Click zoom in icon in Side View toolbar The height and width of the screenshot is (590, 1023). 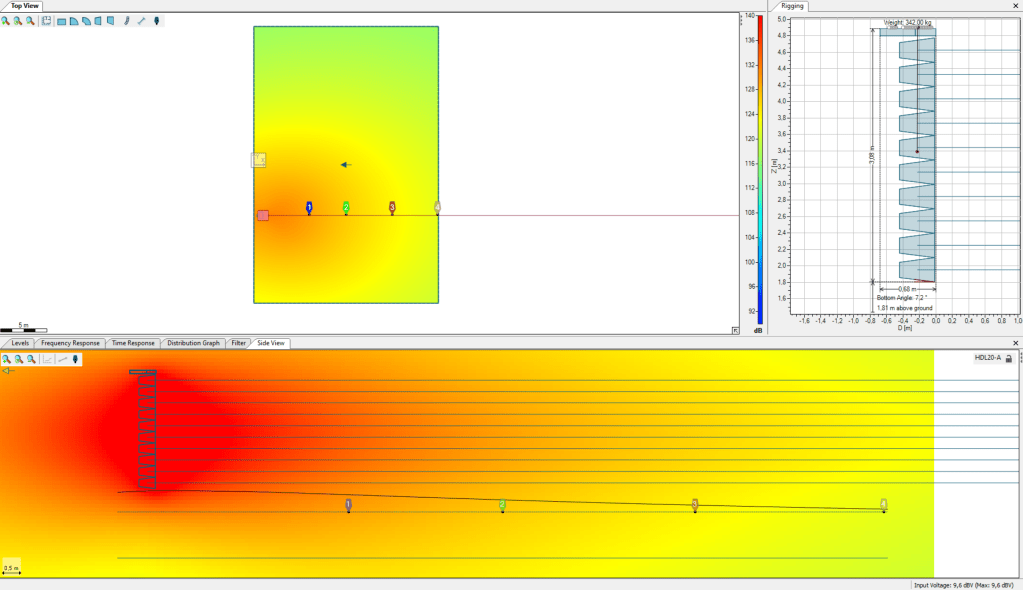pos(6,358)
